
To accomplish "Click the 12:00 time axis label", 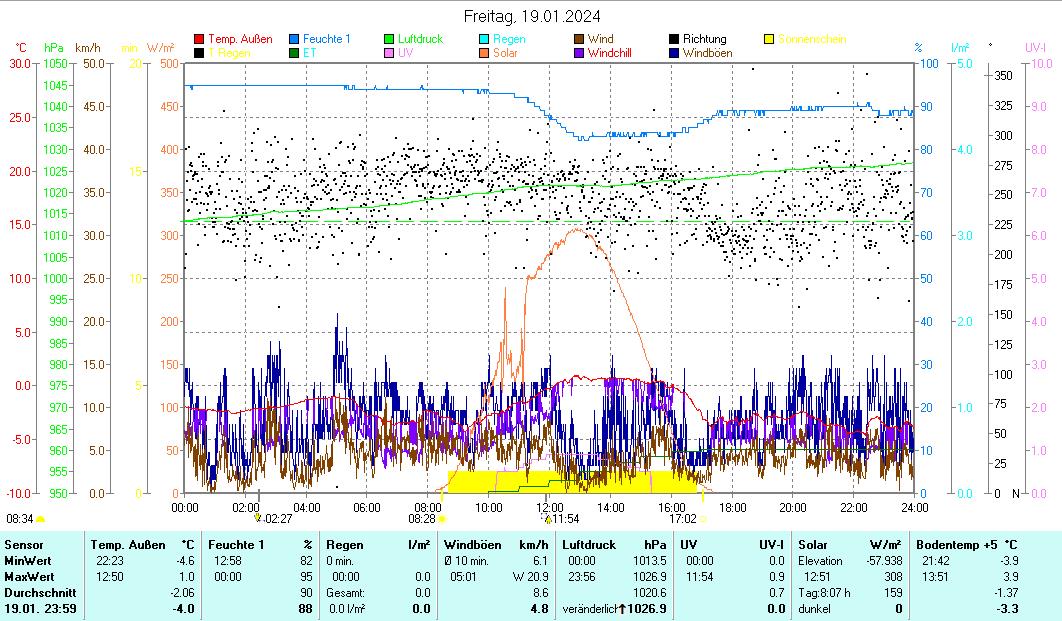I will coord(549,507).
